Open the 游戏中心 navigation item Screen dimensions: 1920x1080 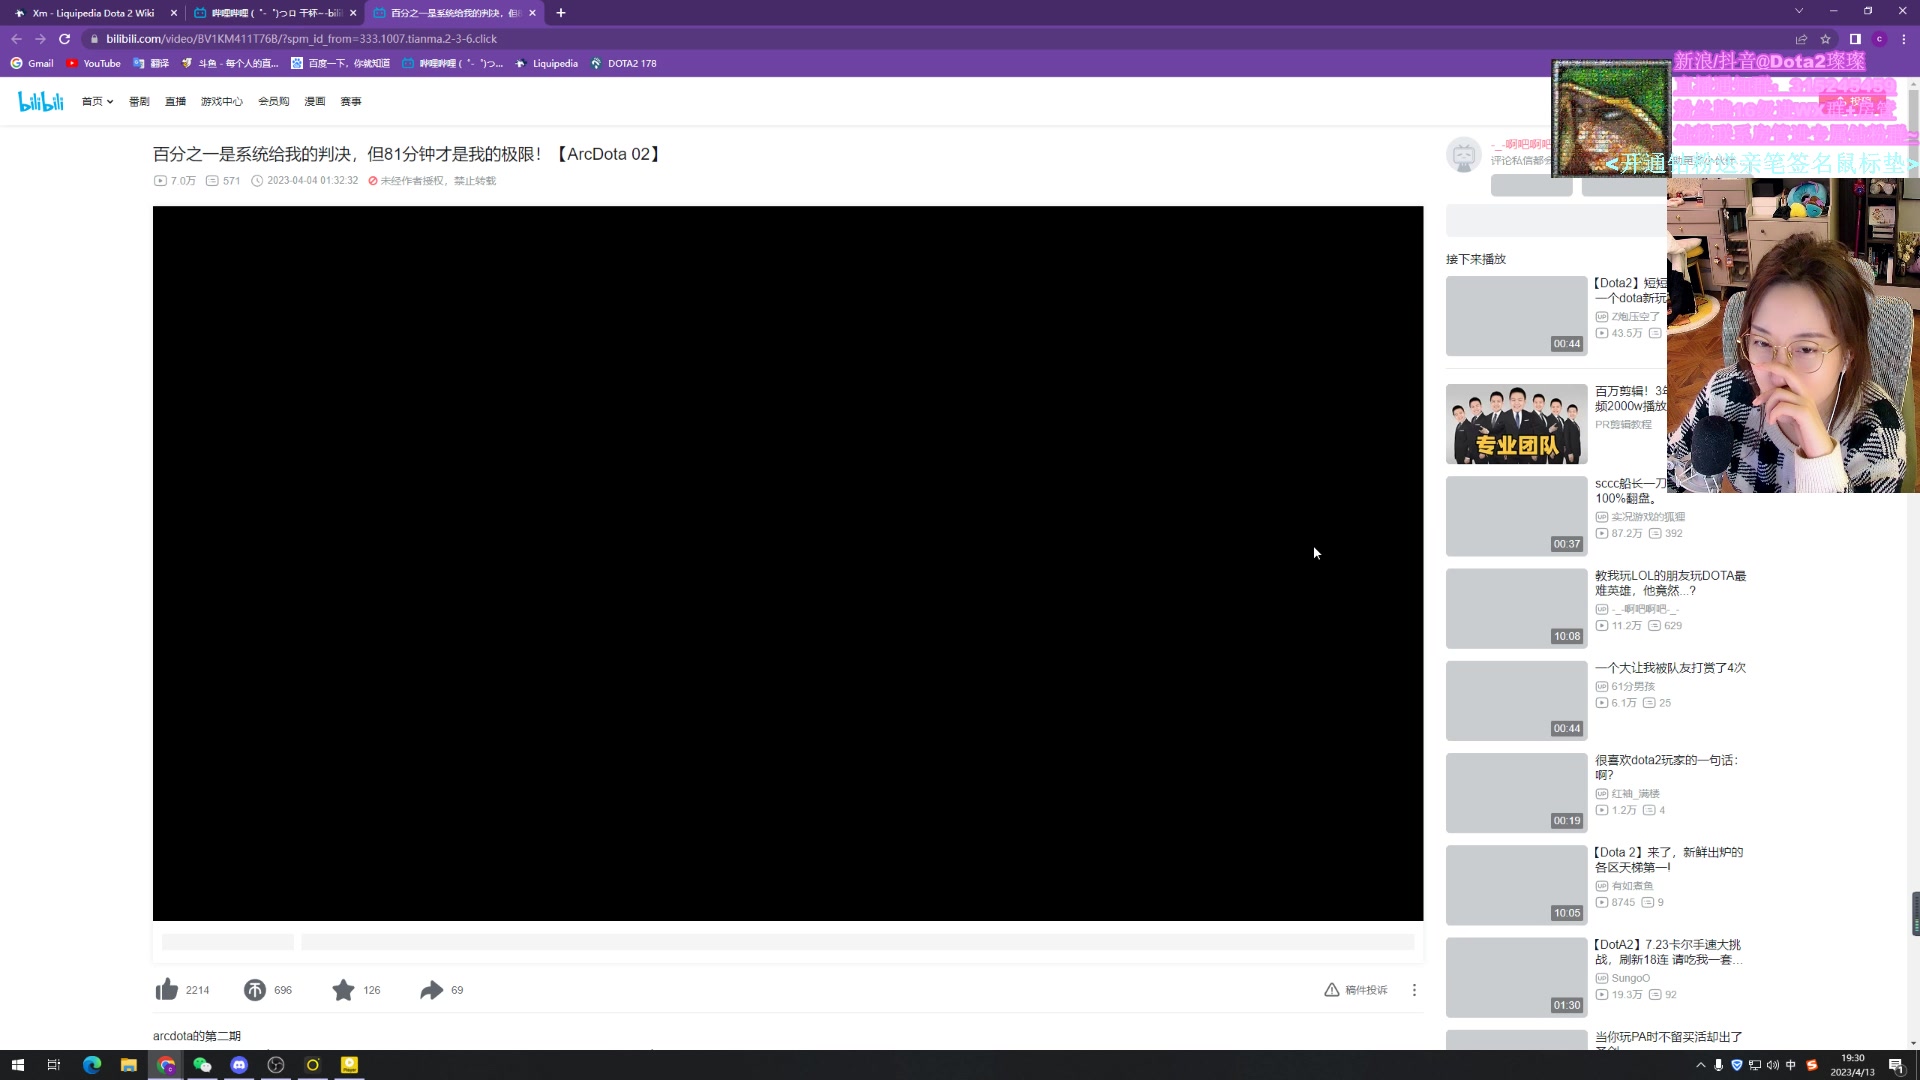tap(221, 101)
